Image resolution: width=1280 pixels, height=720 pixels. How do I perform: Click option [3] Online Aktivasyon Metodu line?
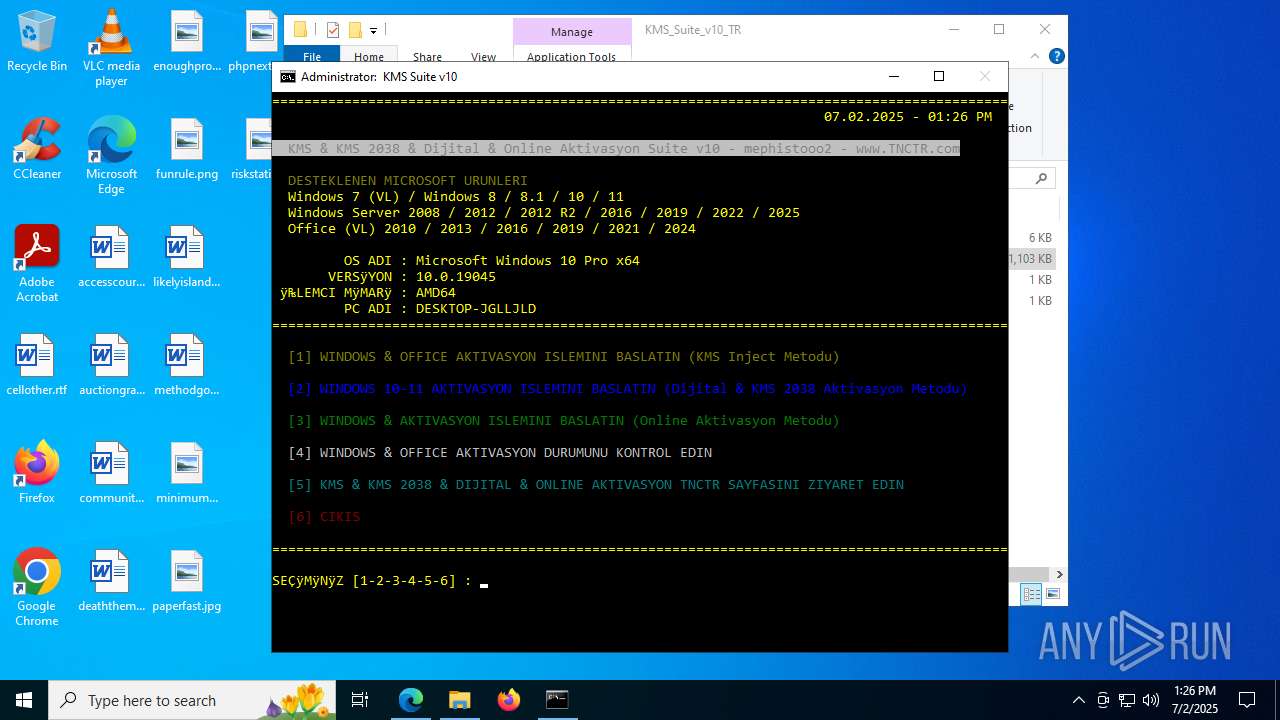564,421
